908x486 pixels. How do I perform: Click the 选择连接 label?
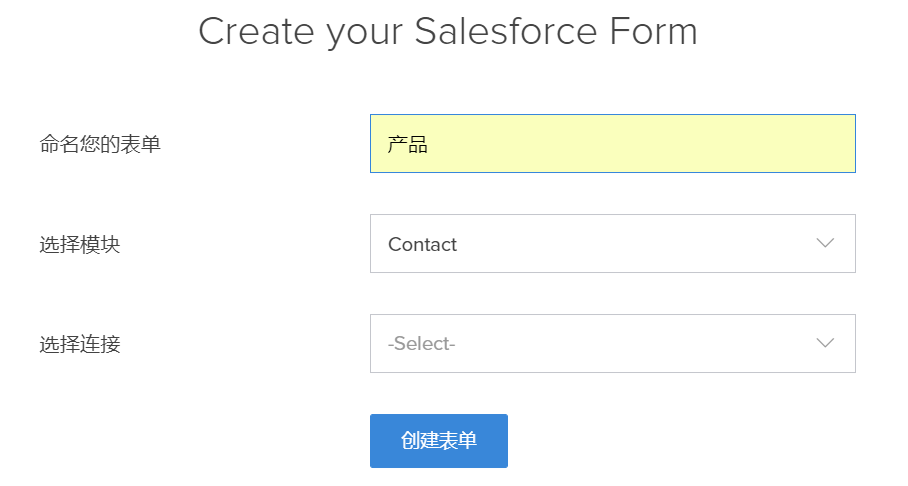point(80,345)
